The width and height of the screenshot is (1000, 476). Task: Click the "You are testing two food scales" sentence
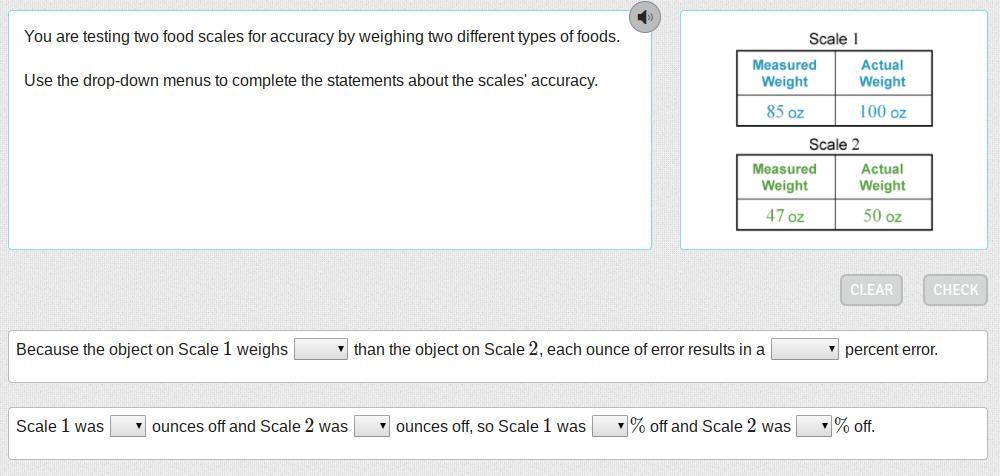(x=322, y=37)
